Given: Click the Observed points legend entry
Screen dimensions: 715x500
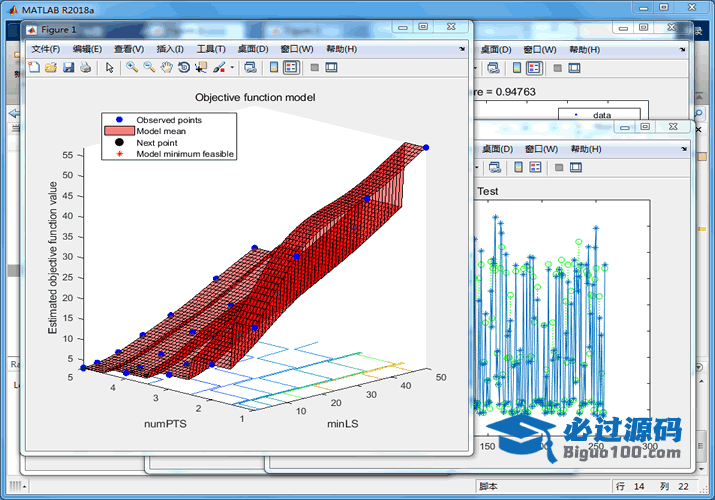Looking at the screenshot, I should (169, 120).
